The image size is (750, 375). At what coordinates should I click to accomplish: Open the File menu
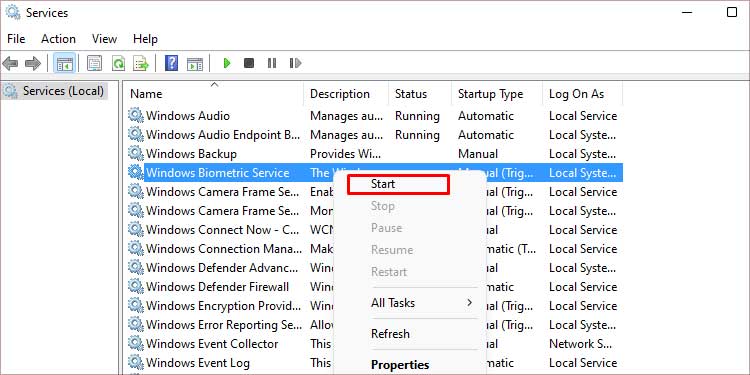16,39
